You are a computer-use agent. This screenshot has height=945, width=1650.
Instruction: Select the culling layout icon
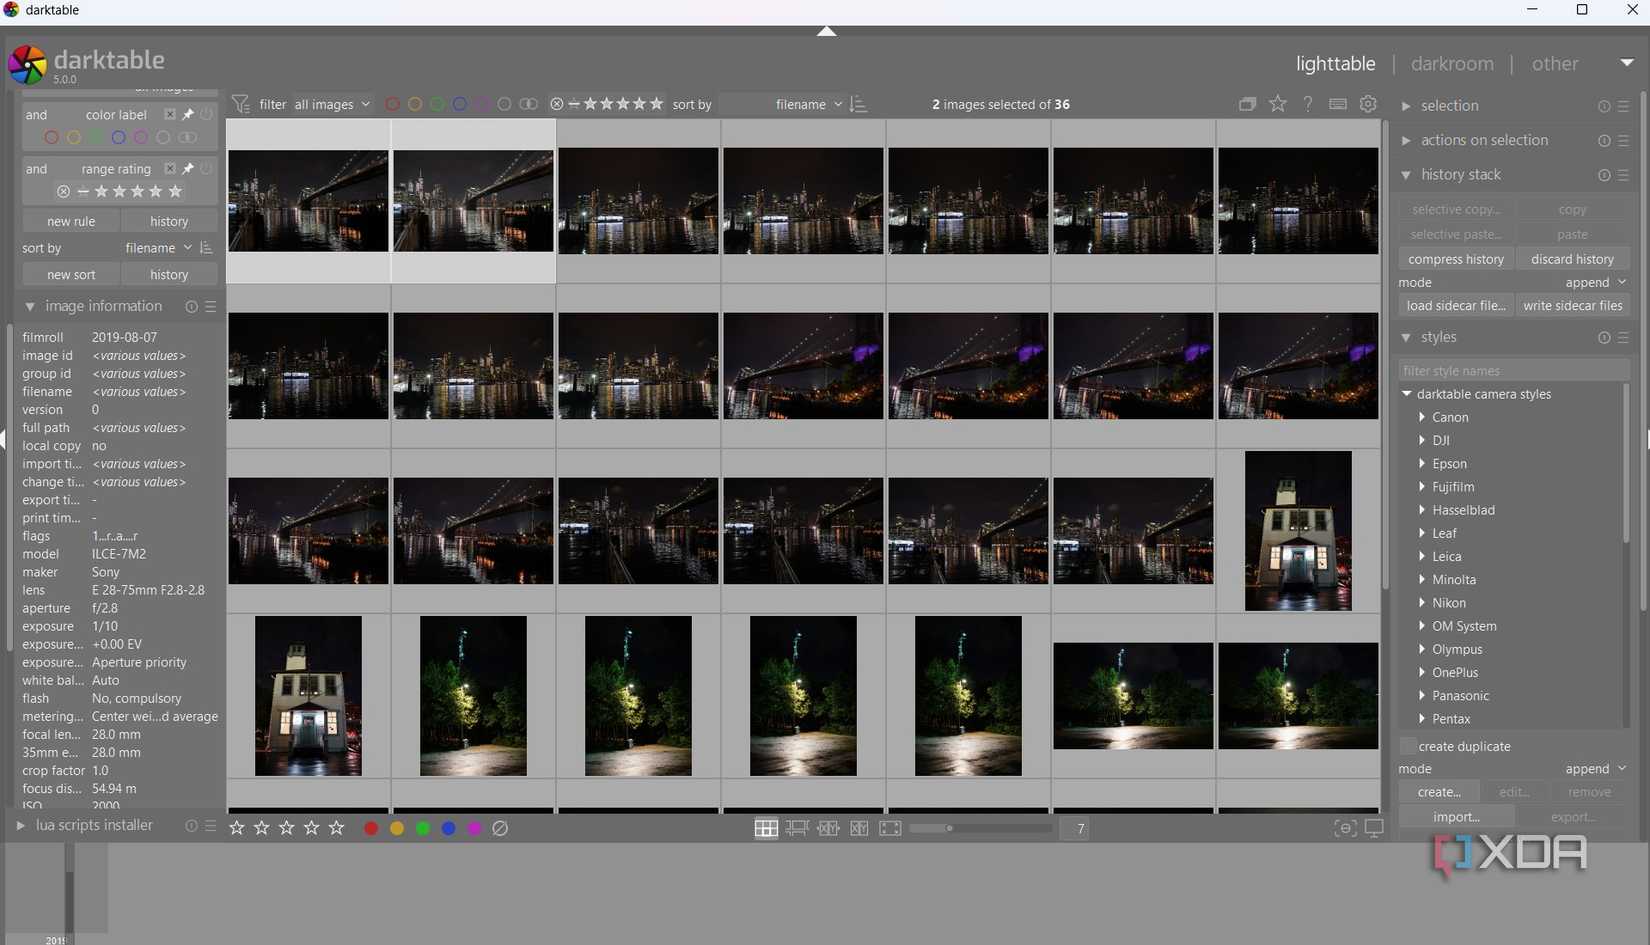tap(829, 828)
